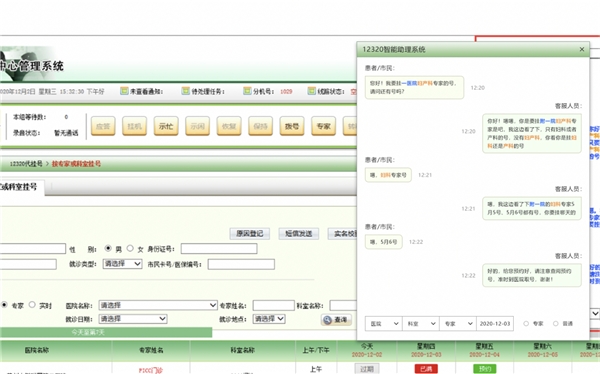Screen dimensions: 600x374
Task: Click the 专家 toolbar button
Action: click(323, 126)
